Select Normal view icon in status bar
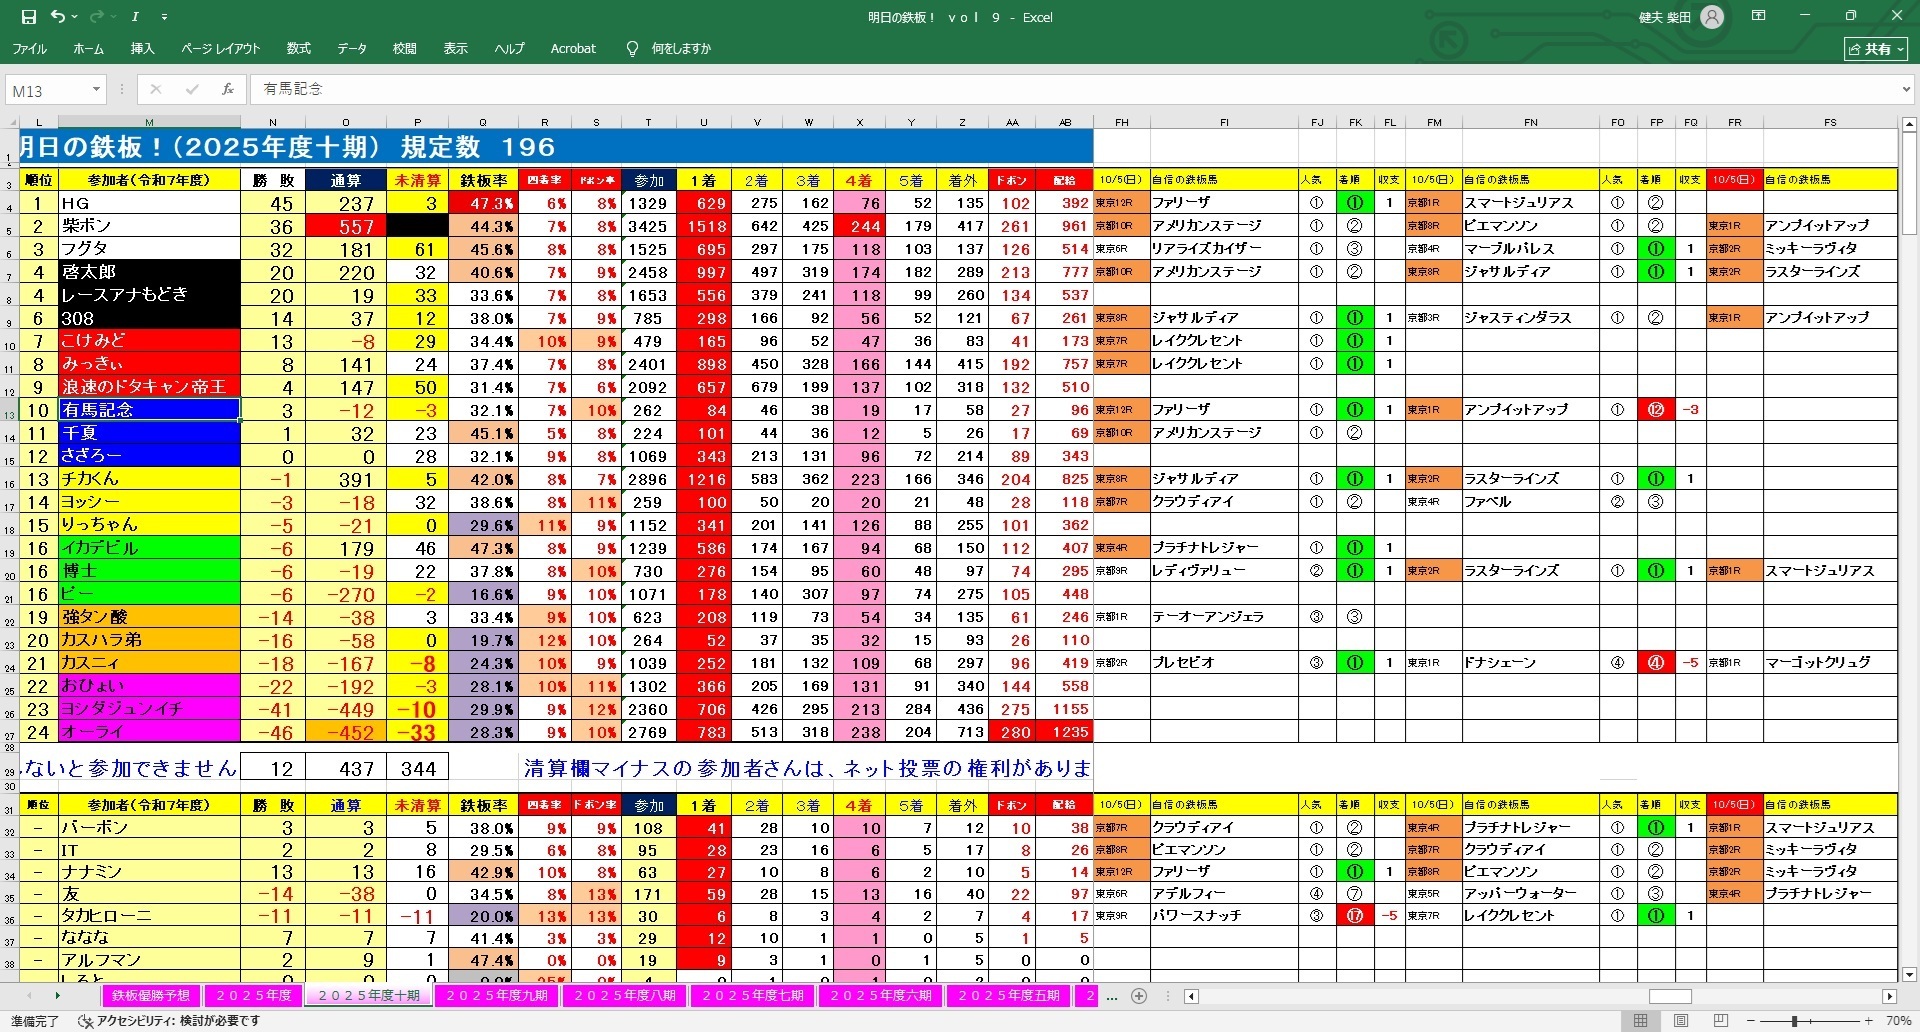Viewport: 1920px width, 1032px height. coord(1641,1021)
